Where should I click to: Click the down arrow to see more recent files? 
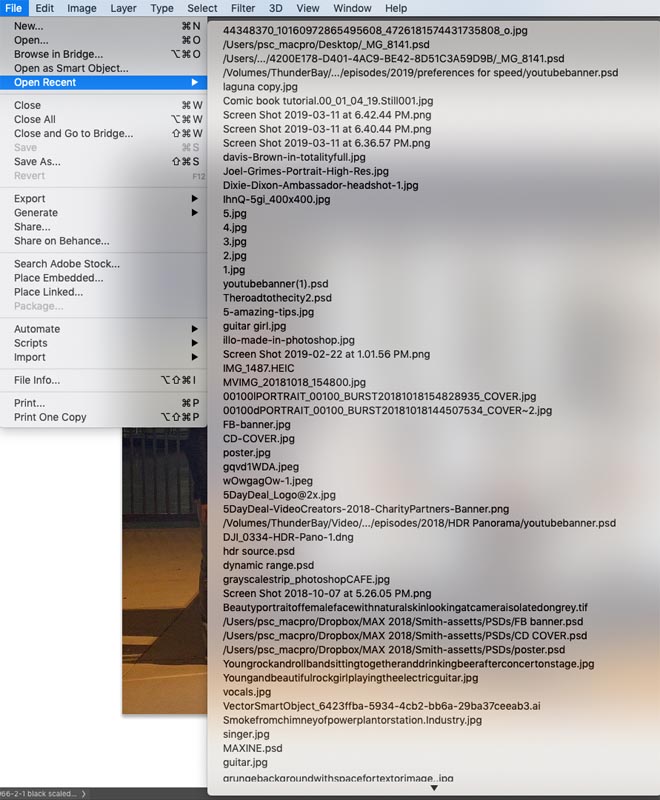click(x=434, y=788)
